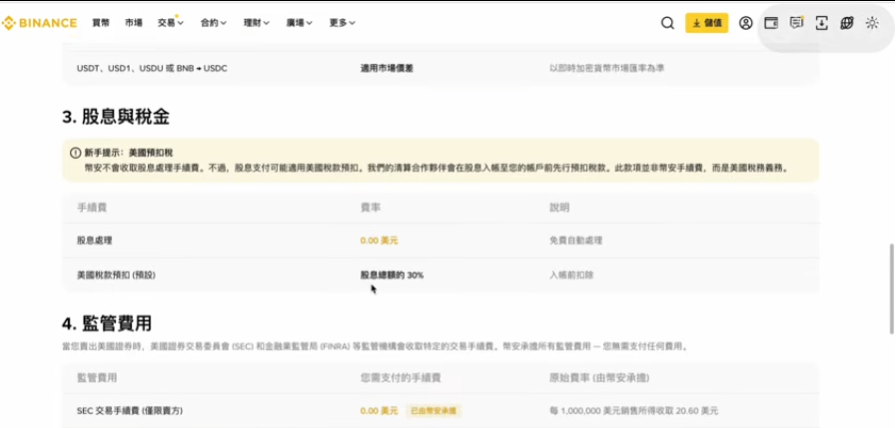896x428 pixels.
Task: Select the 4. 監管費用 heading
Action: point(107,324)
